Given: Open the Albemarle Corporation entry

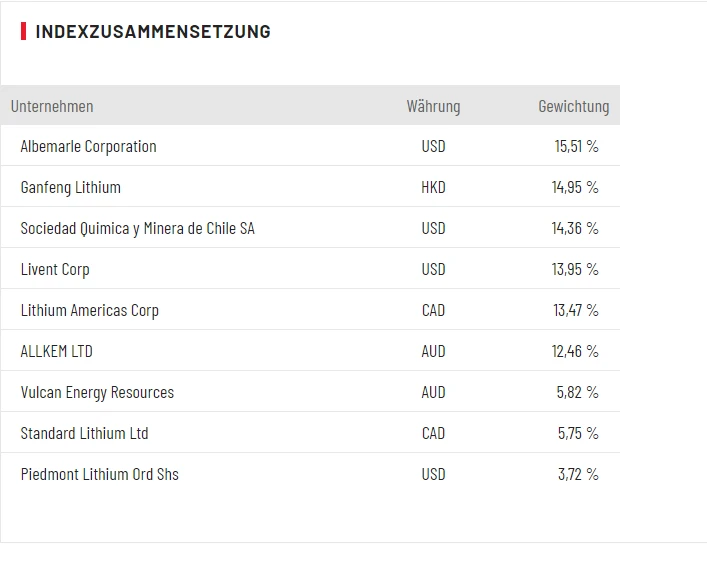Looking at the screenshot, I should click(x=88, y=147).
